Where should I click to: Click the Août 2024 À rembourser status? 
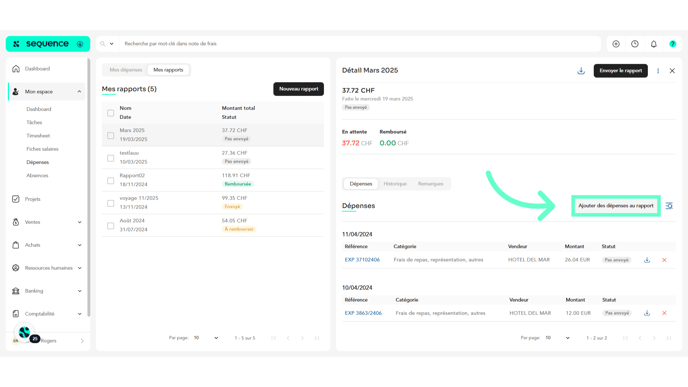(239, 229)
